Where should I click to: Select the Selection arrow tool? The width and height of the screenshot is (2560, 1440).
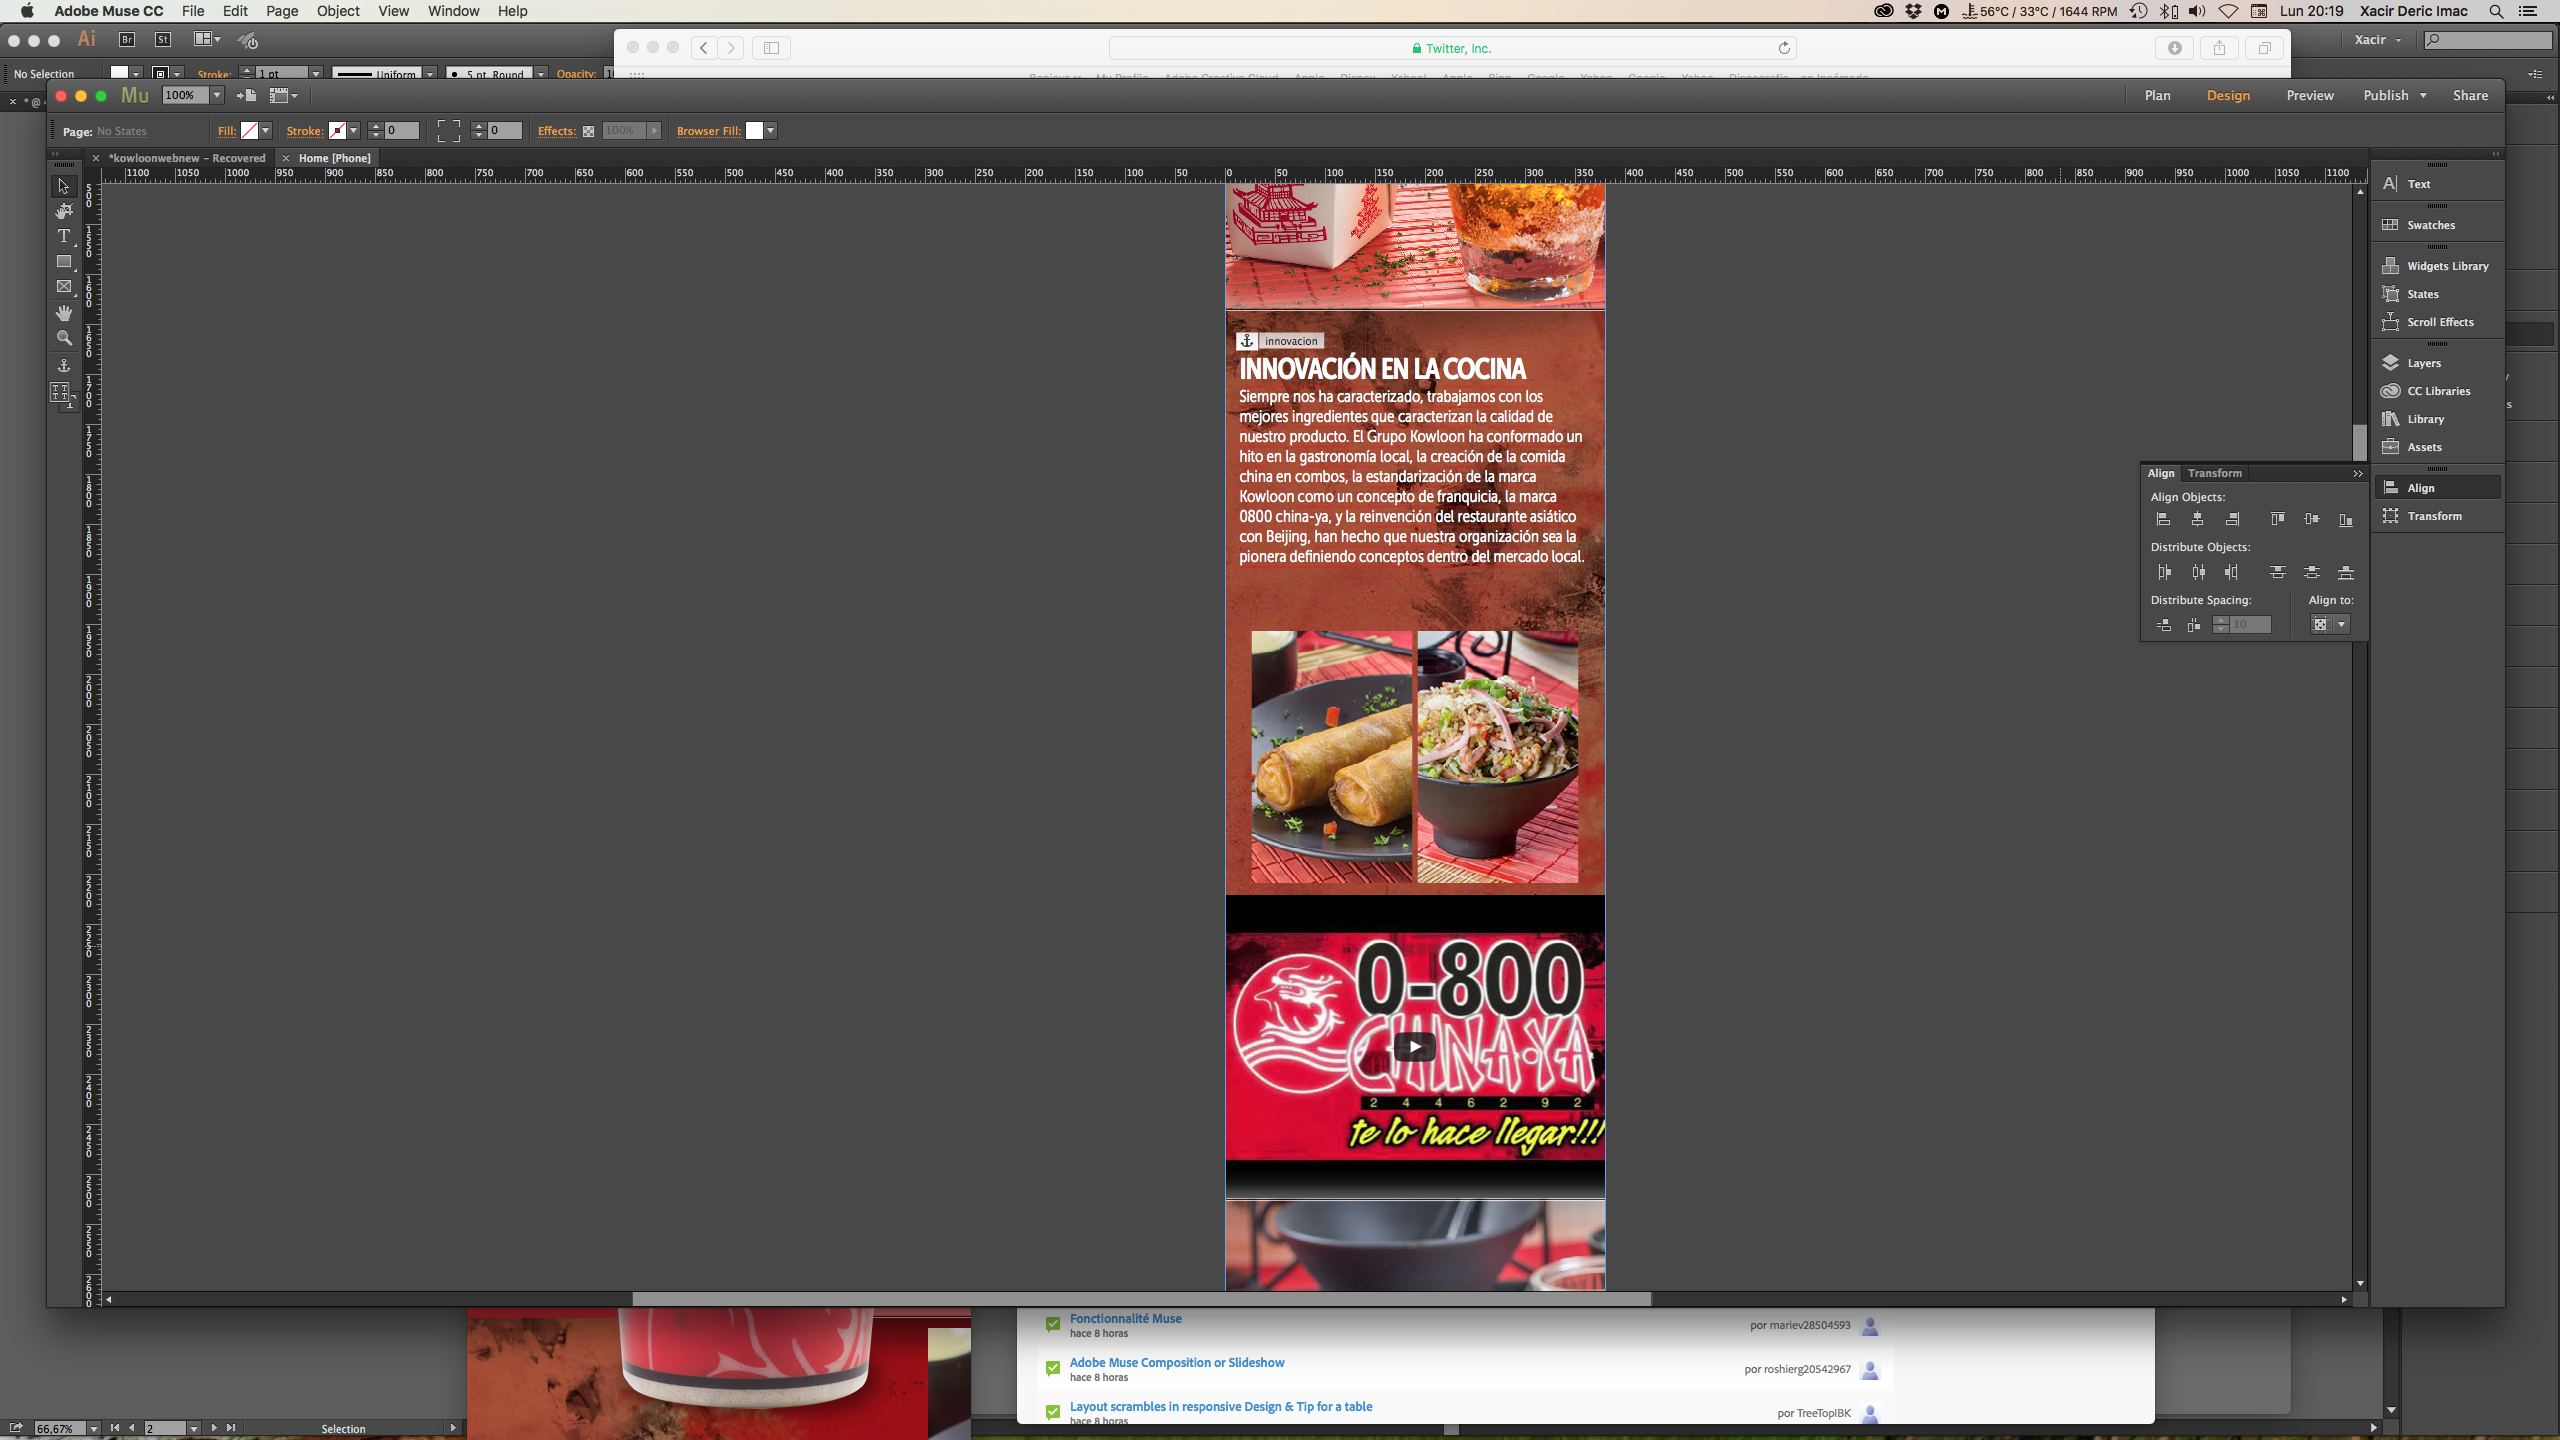(x=64, y=186)
